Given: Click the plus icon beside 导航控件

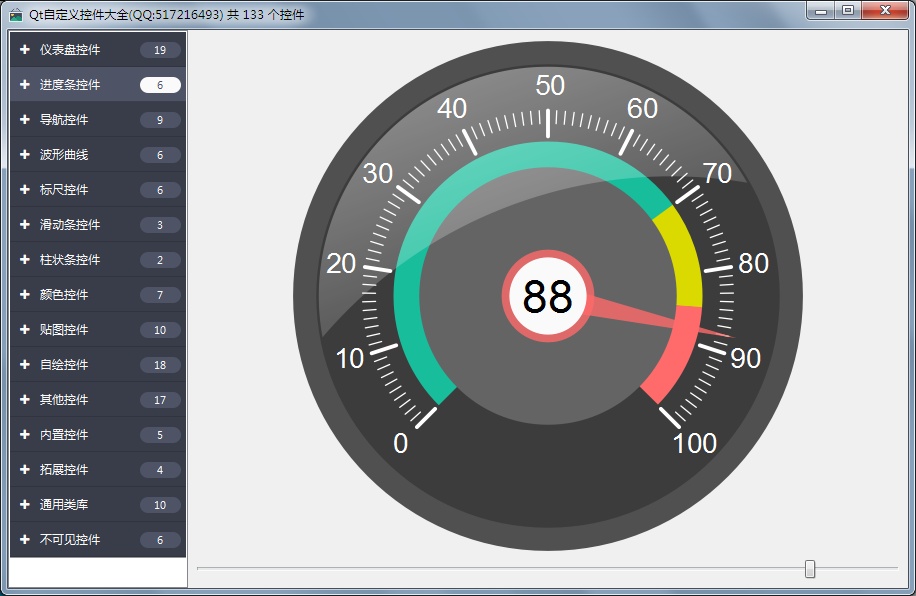Looking at the screenshot, I should 25,120.
